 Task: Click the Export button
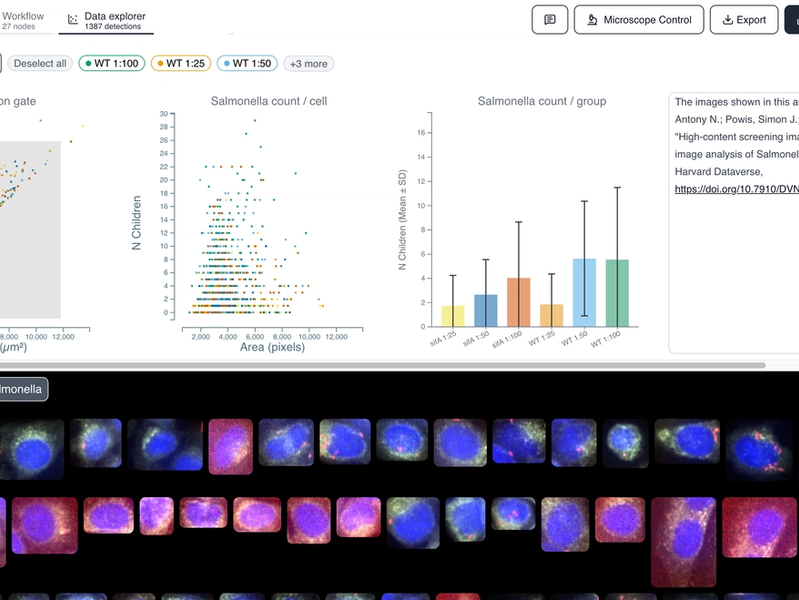[743, 20]
